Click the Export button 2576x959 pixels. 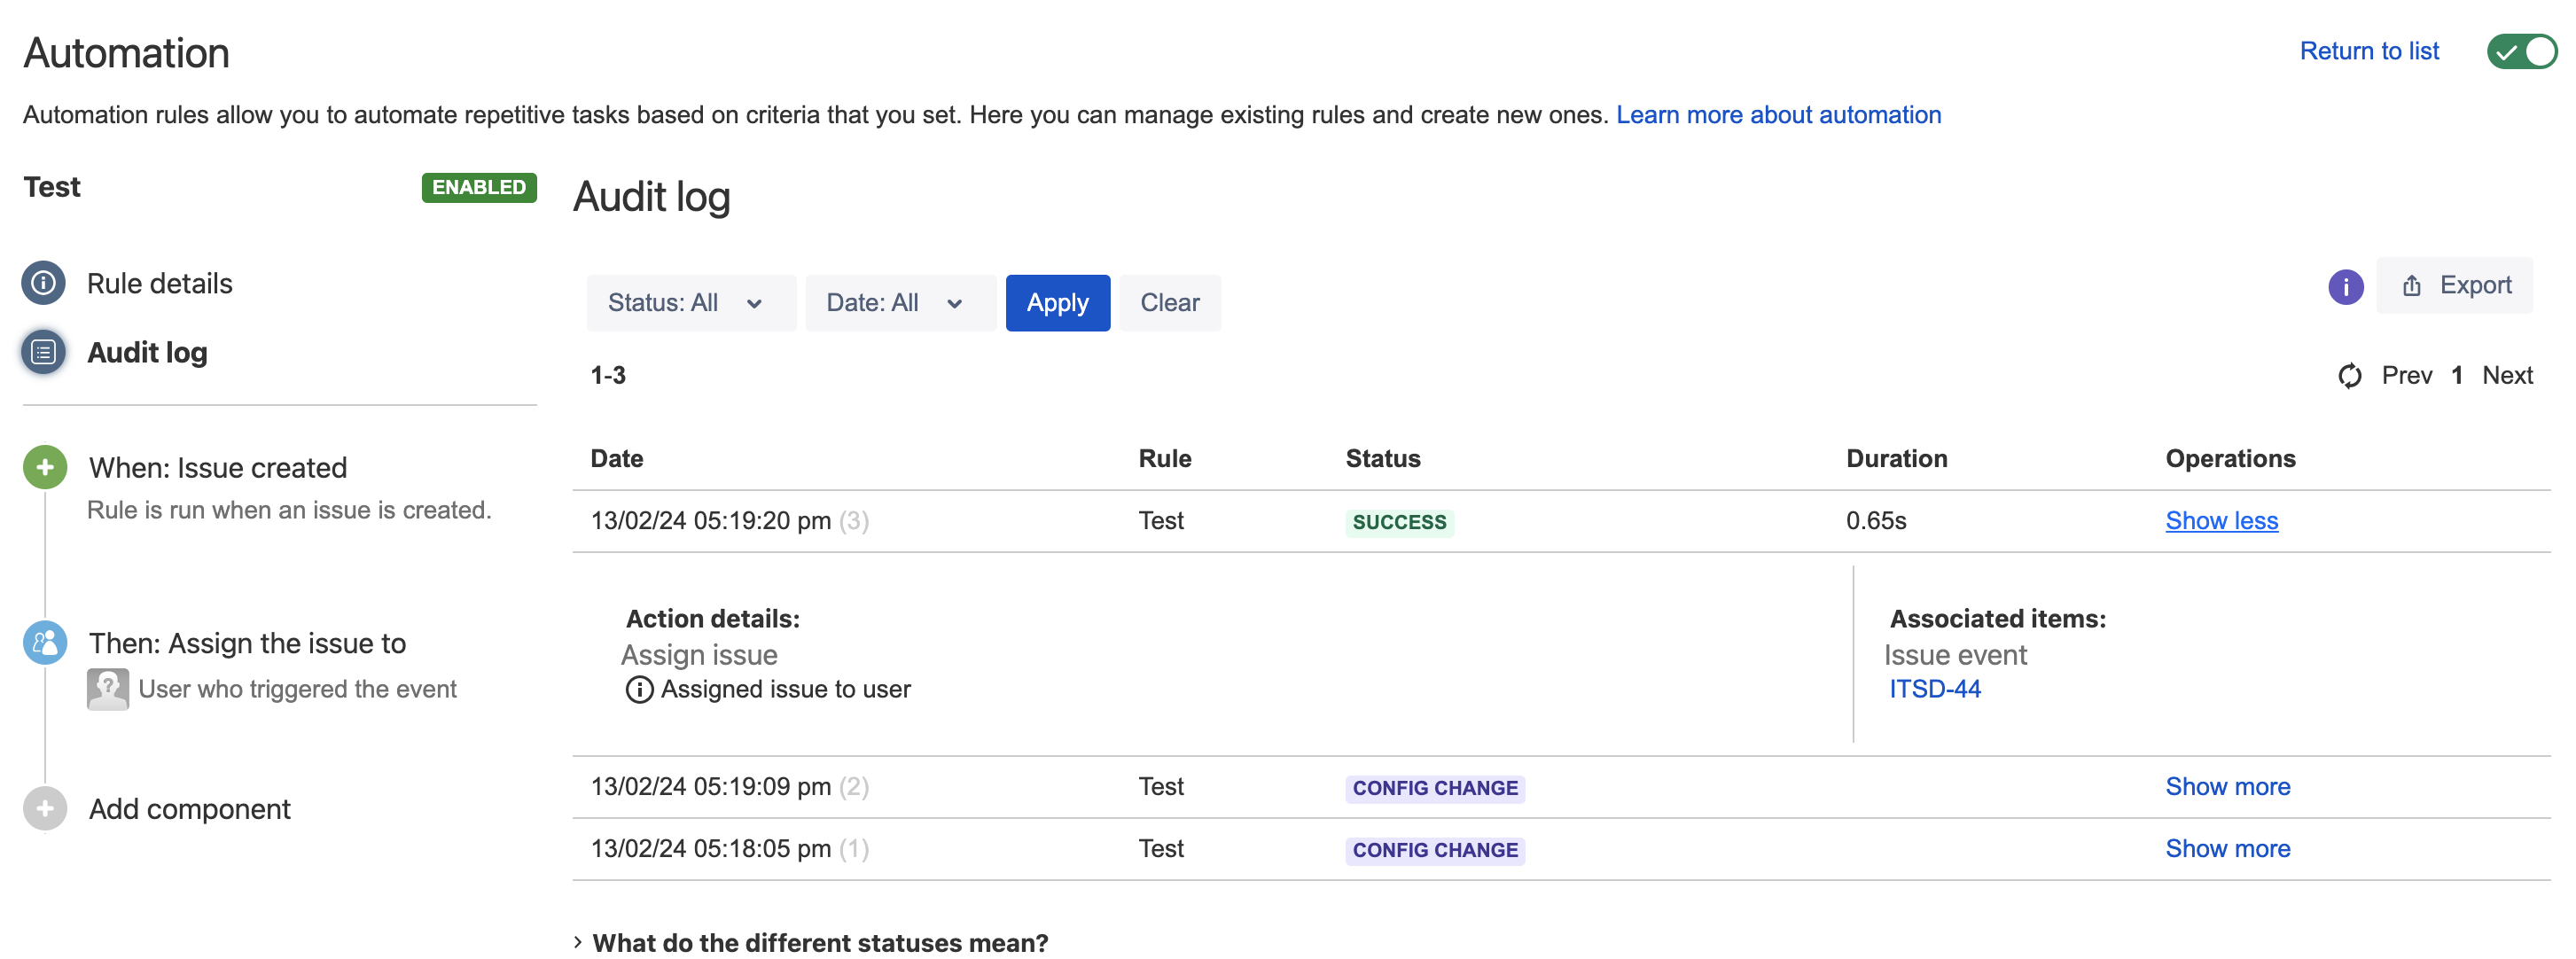coord(2456,286)
